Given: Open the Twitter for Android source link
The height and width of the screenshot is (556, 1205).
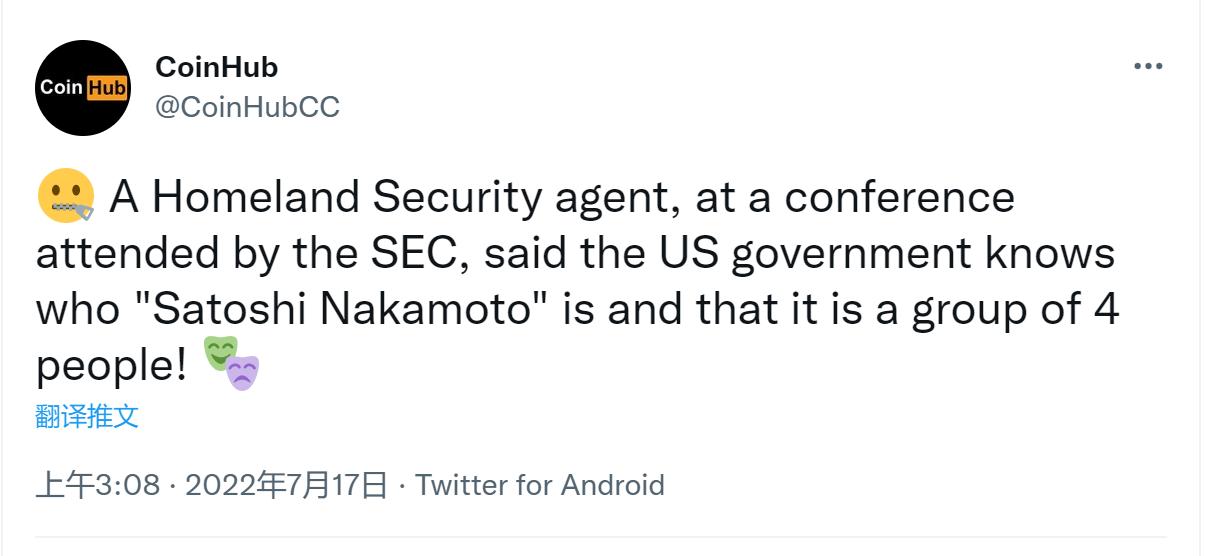Looking at the screenshot, I should coord(540,485).
